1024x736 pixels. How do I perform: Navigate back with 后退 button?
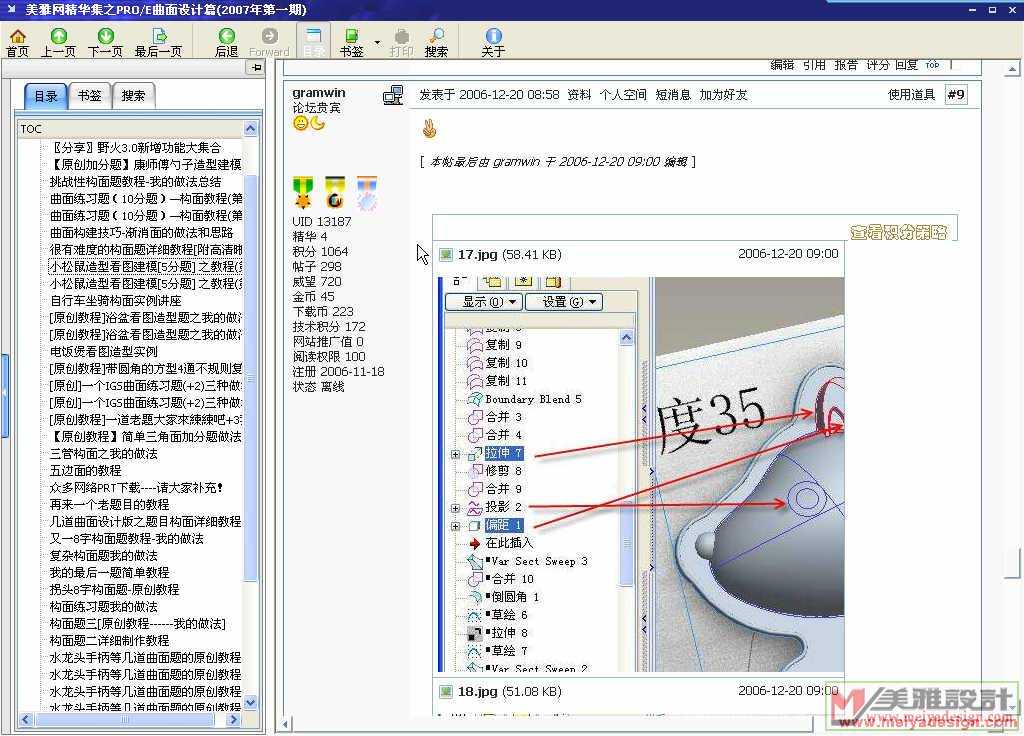tap(227, 42)
